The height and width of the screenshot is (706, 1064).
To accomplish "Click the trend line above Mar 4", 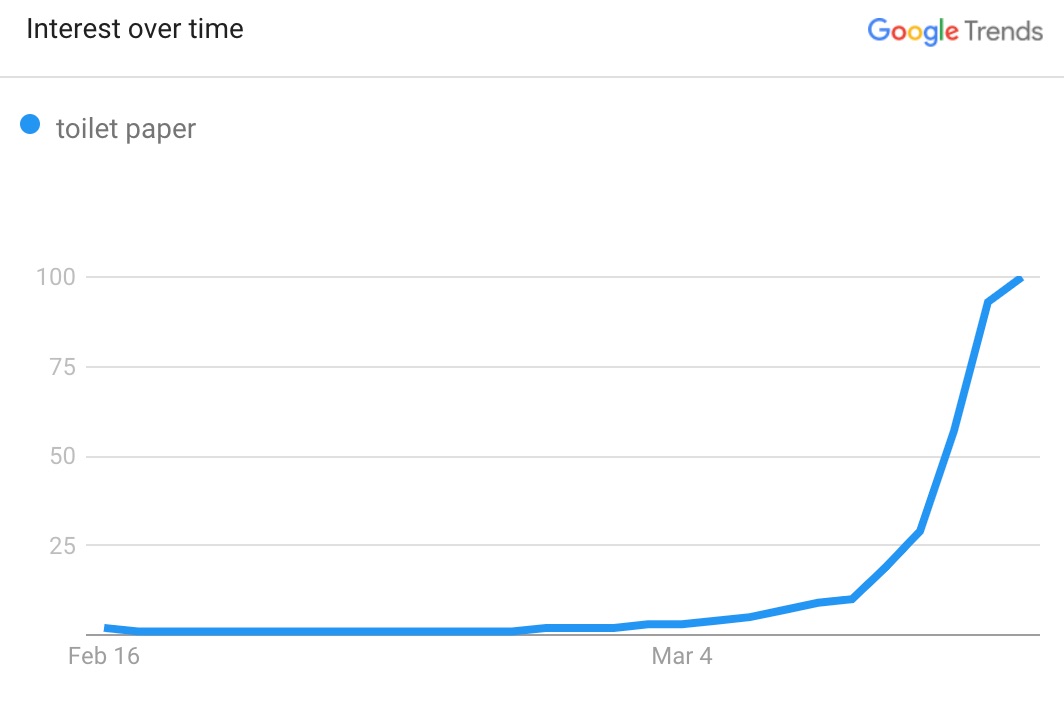I will pos(682,624).
